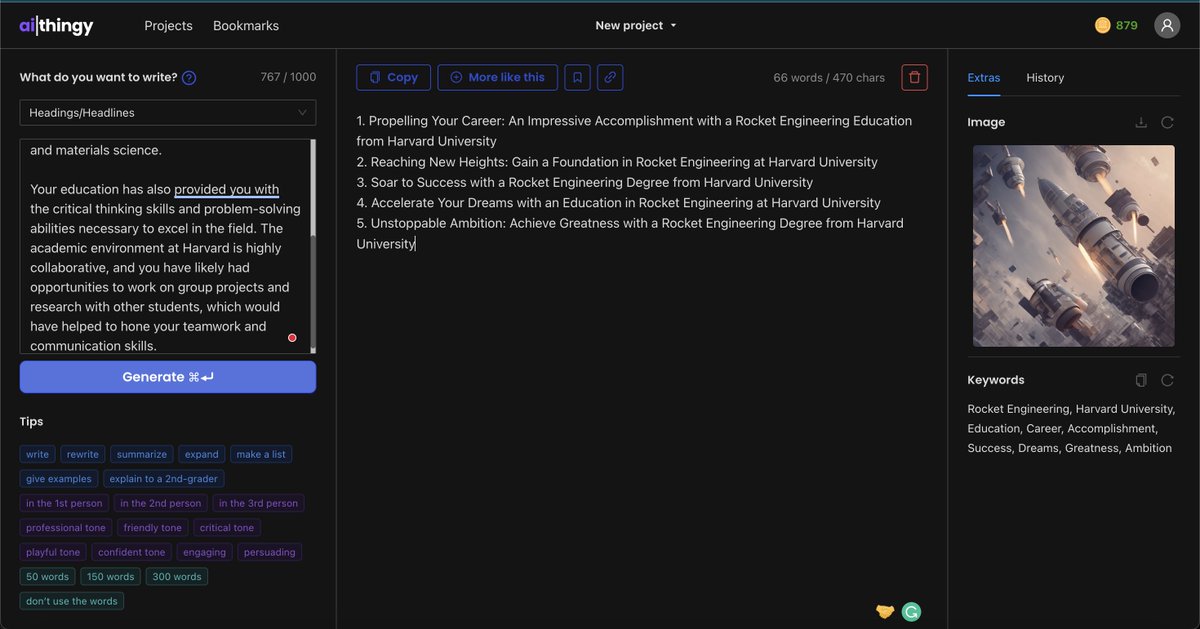The height and width of the screenshot is (629, 1200).
Task: Select the 'engaging' tag
Action: click(x=205, y=552)
